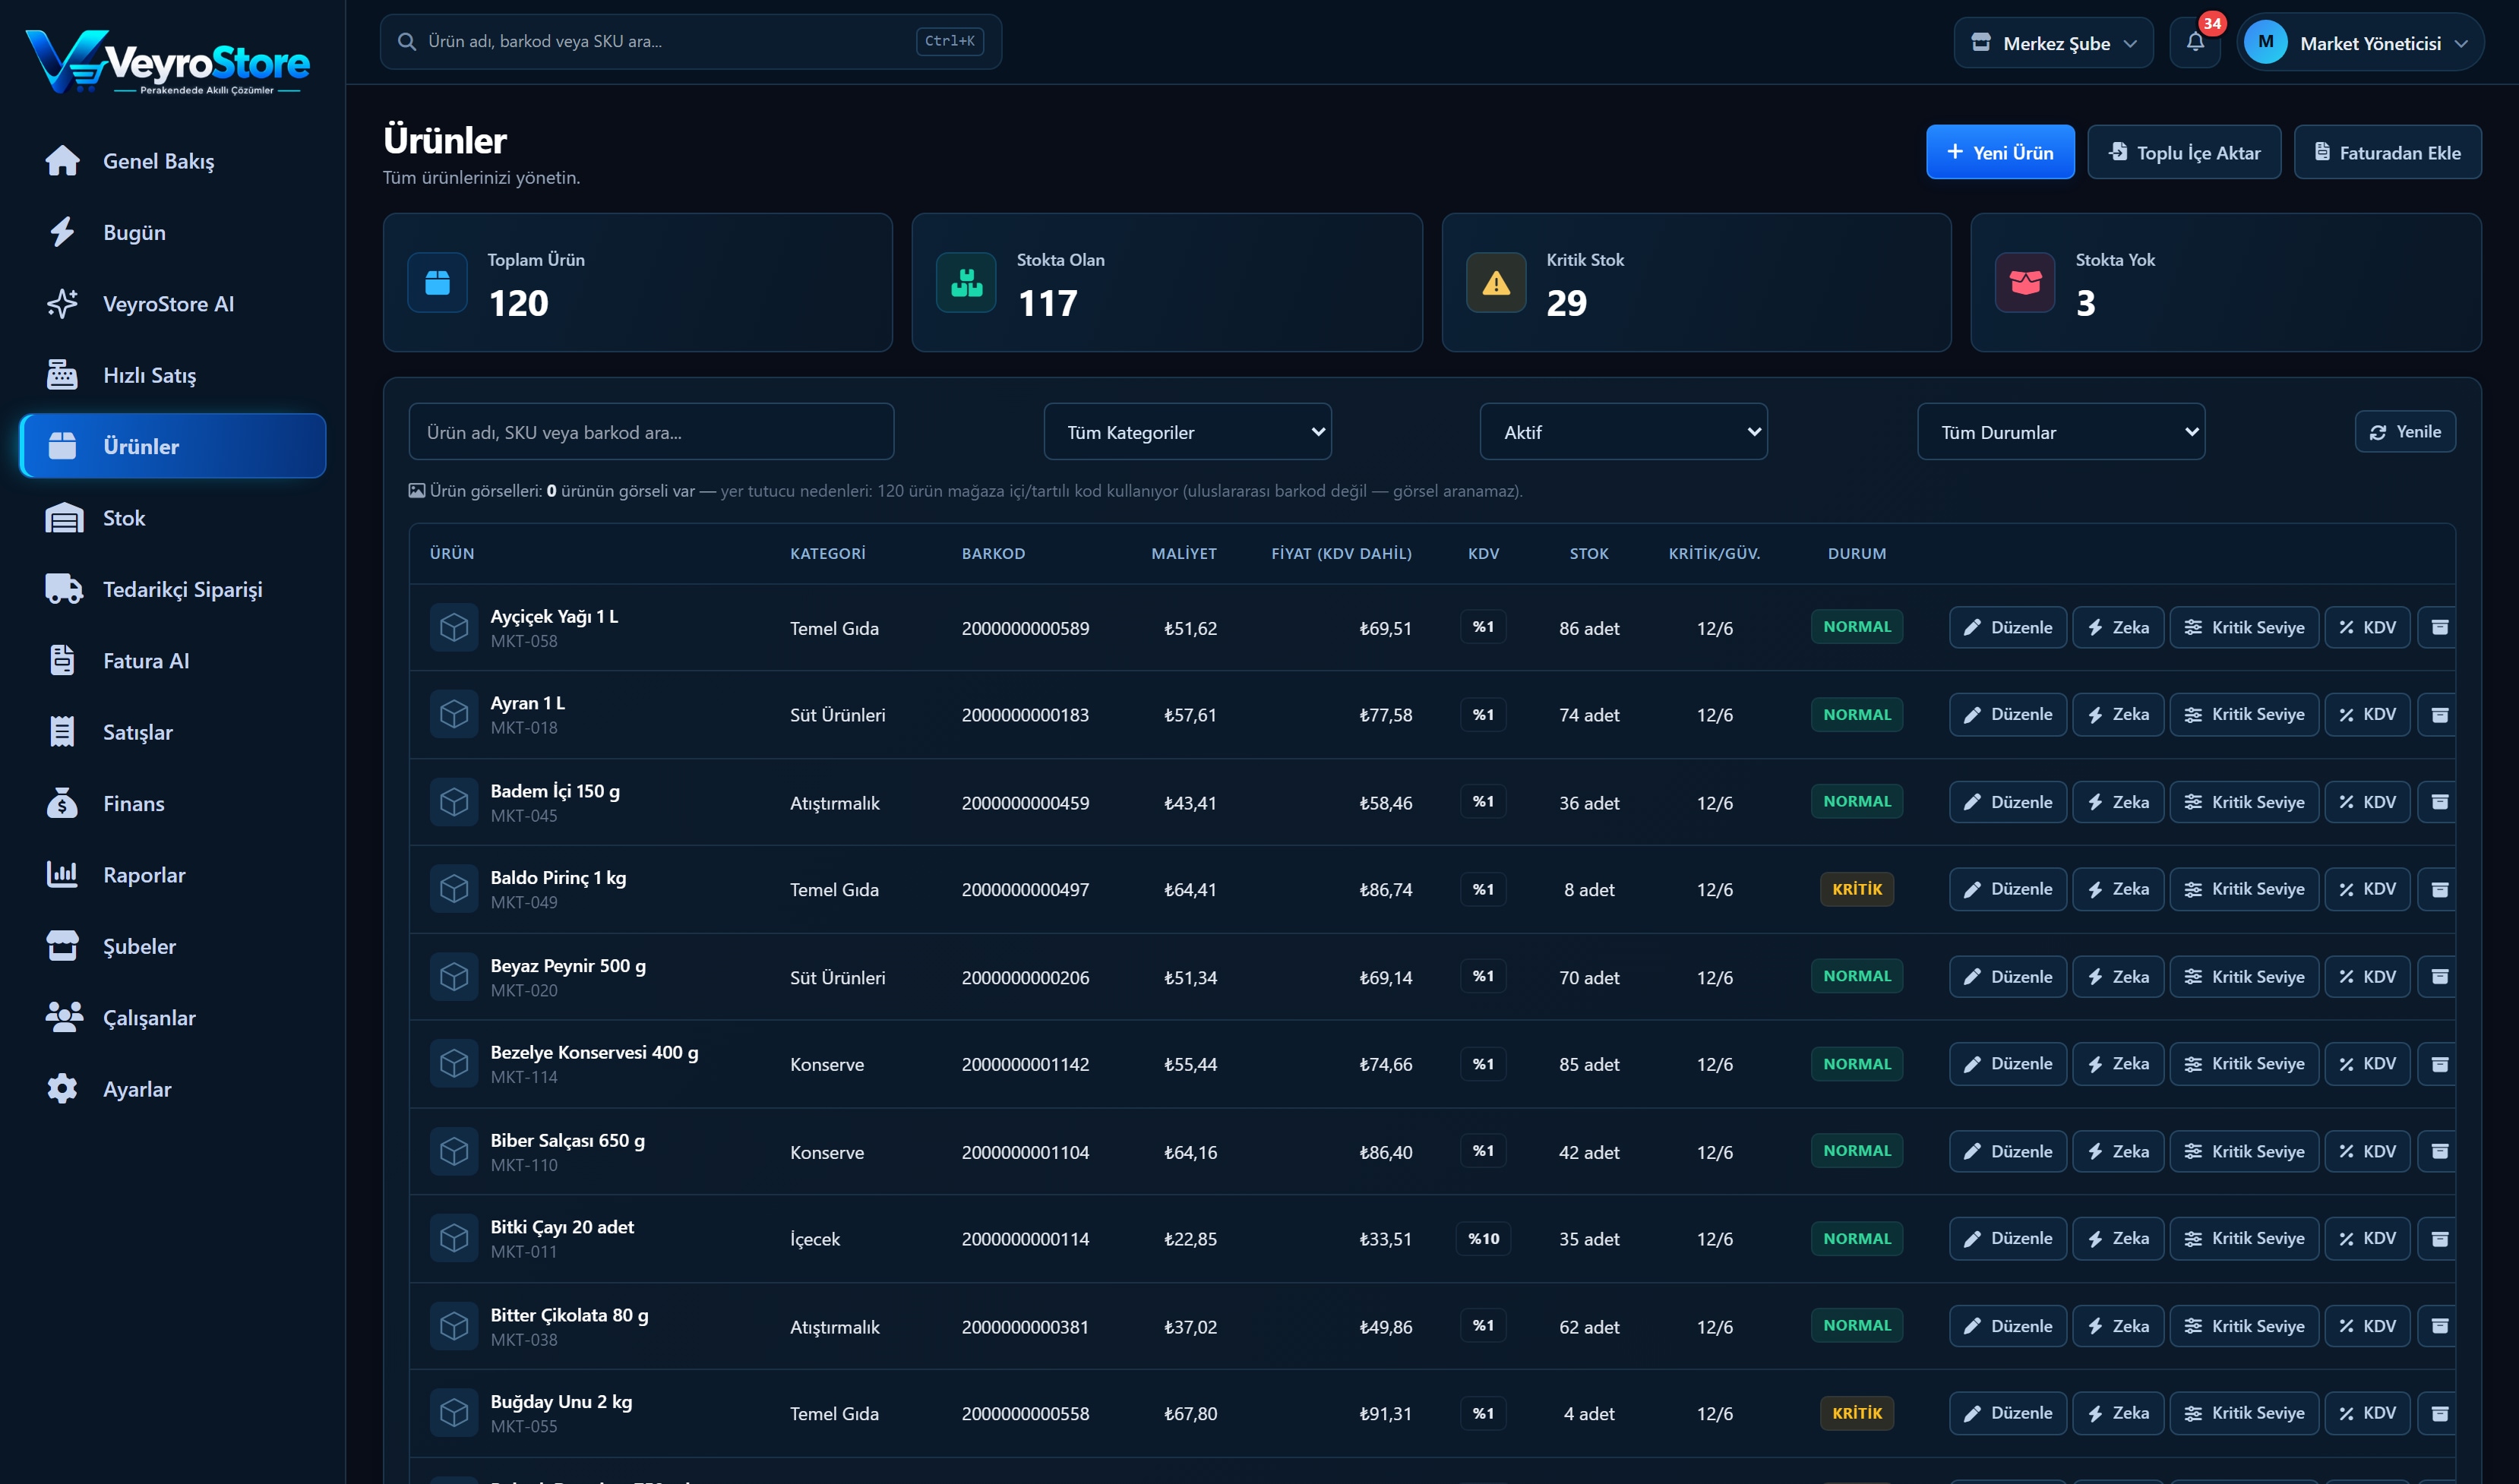The height and width of the screenshot is (1484, 2519).
Task: Click the Faturadan Ekle button
Action: [x=2387, y=152]
